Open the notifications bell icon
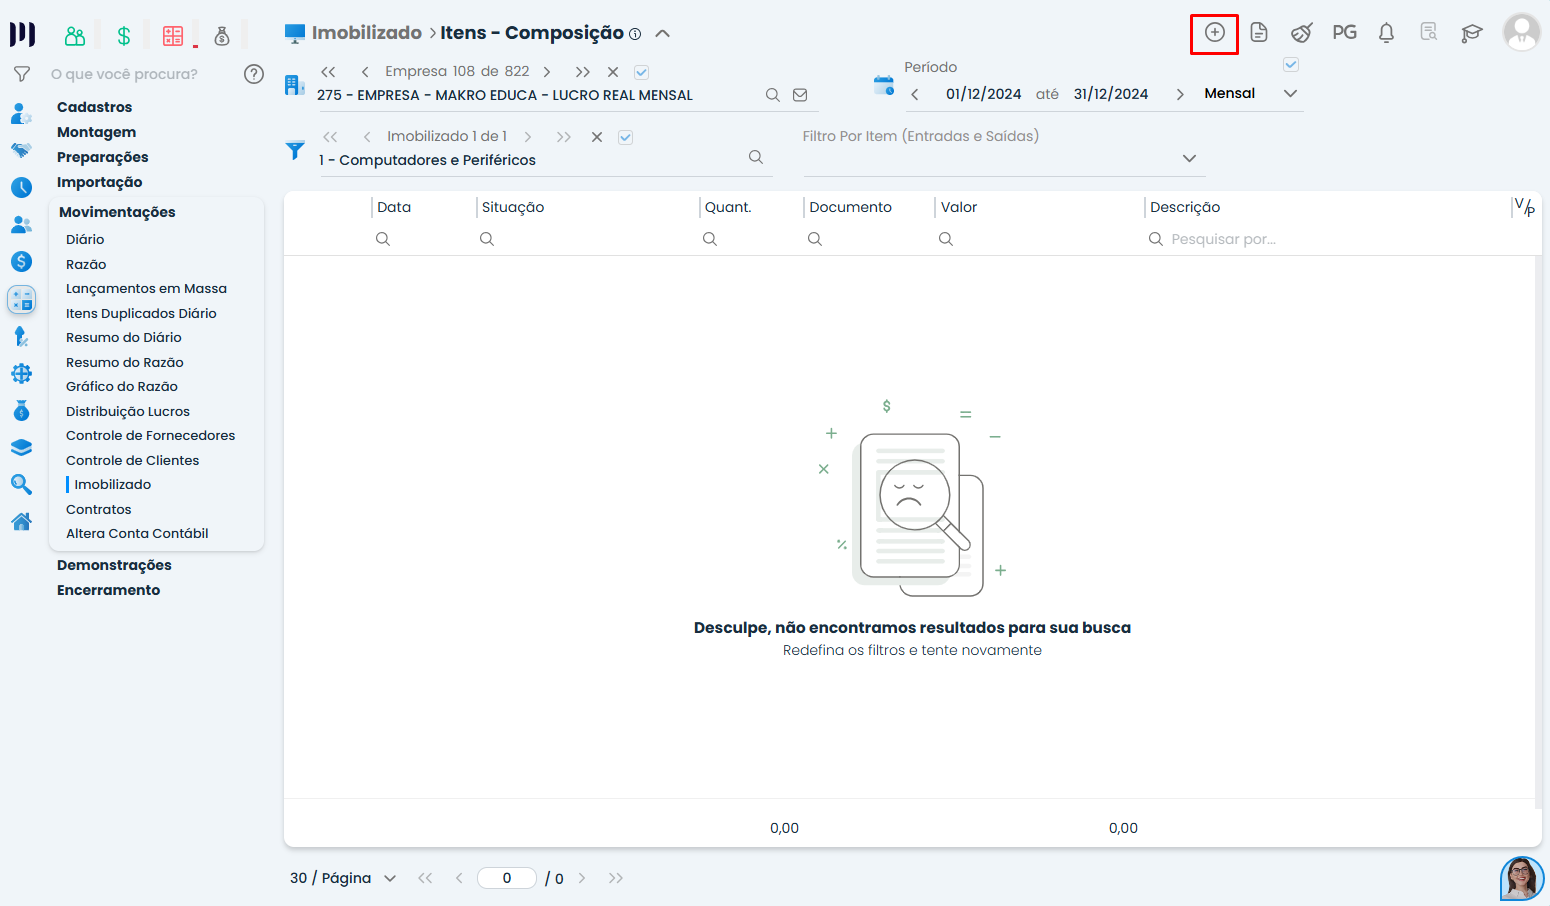 1386,33
